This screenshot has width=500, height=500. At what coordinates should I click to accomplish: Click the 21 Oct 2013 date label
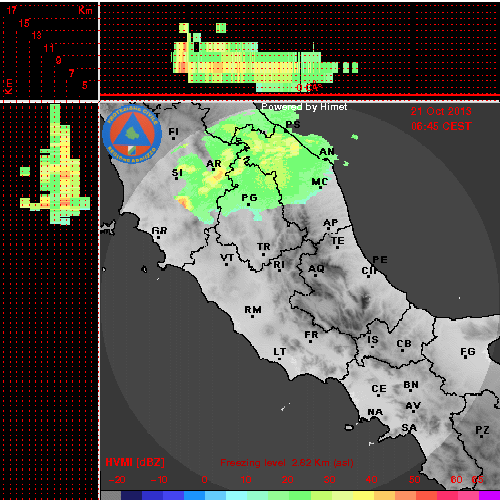[441, 111]
